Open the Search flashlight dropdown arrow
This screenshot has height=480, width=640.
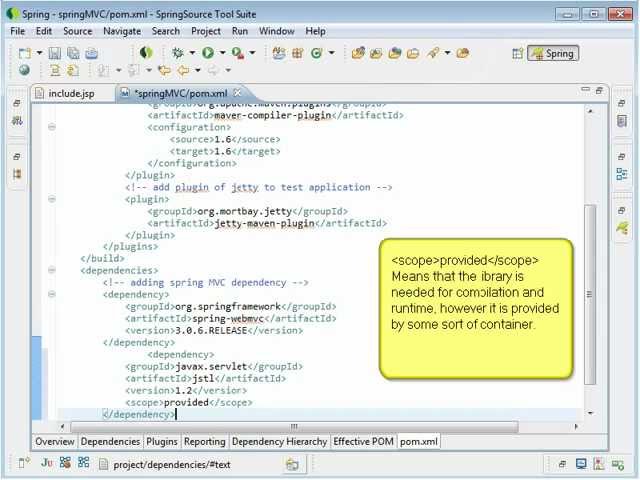click(448, 53)
